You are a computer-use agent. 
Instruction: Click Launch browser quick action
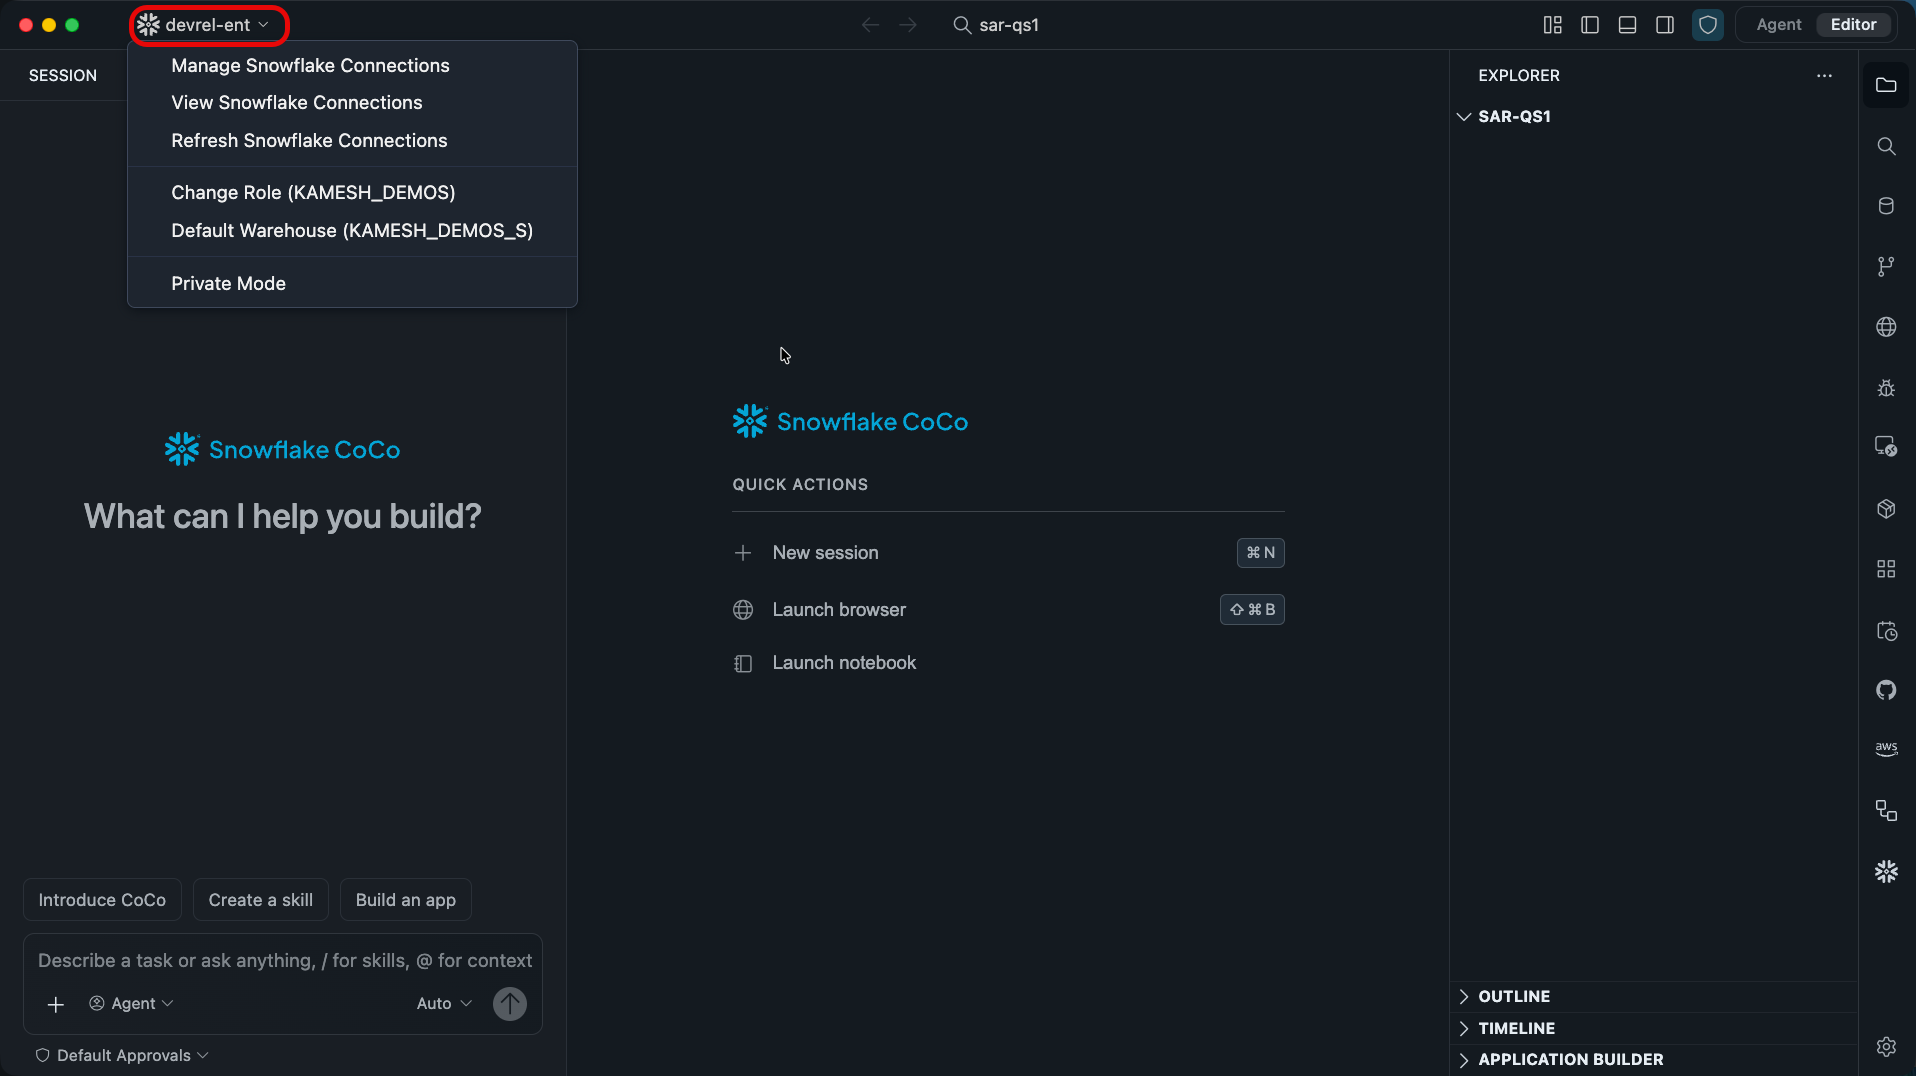pyautogui.click(x=1008, y=610)
